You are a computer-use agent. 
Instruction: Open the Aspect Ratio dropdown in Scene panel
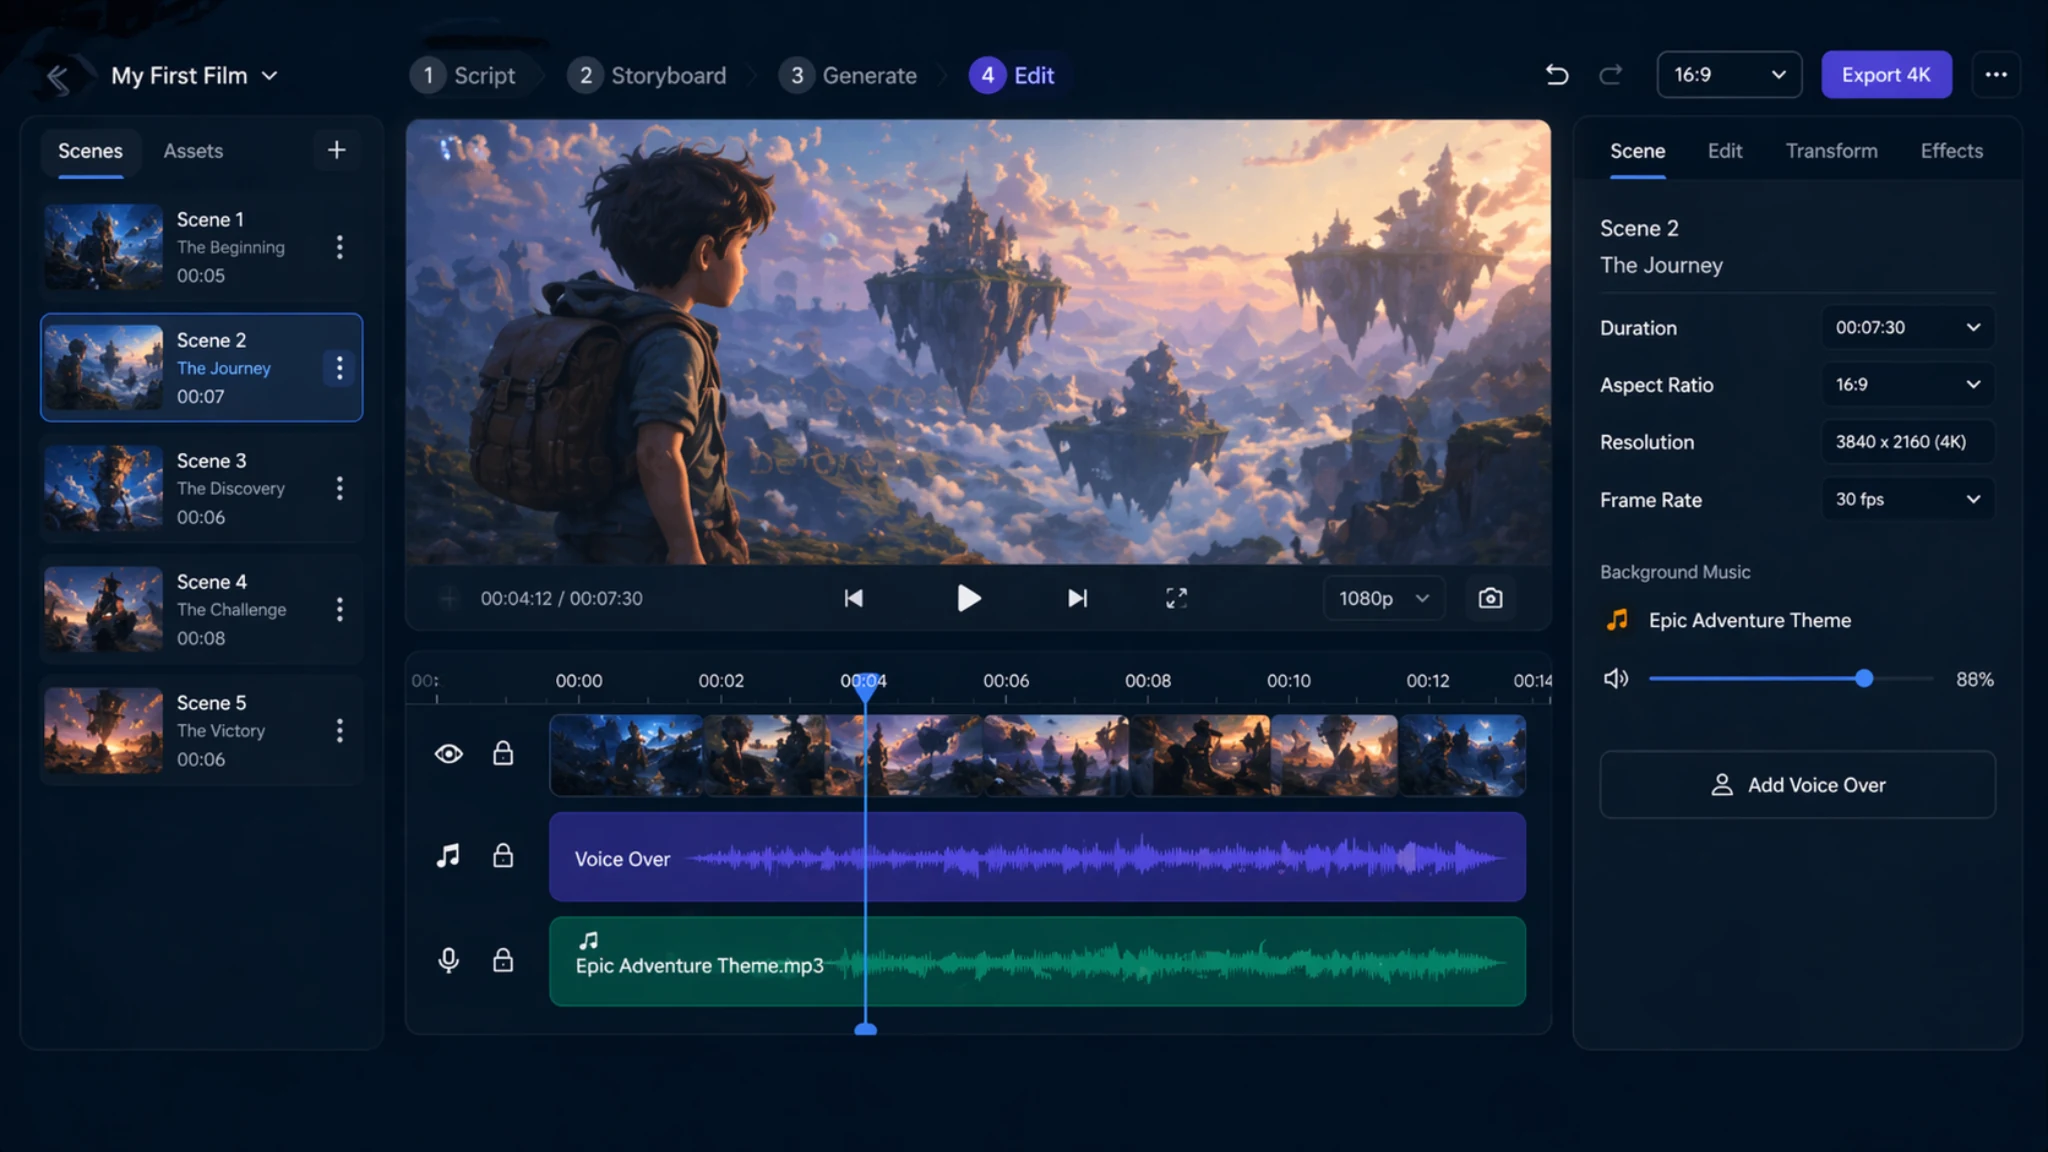(1907, 384)
